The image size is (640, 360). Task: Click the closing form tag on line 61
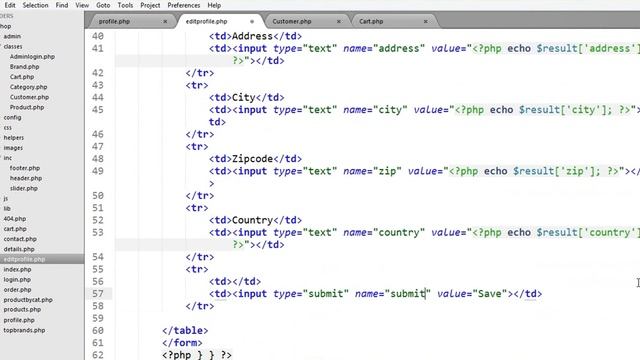182,343
